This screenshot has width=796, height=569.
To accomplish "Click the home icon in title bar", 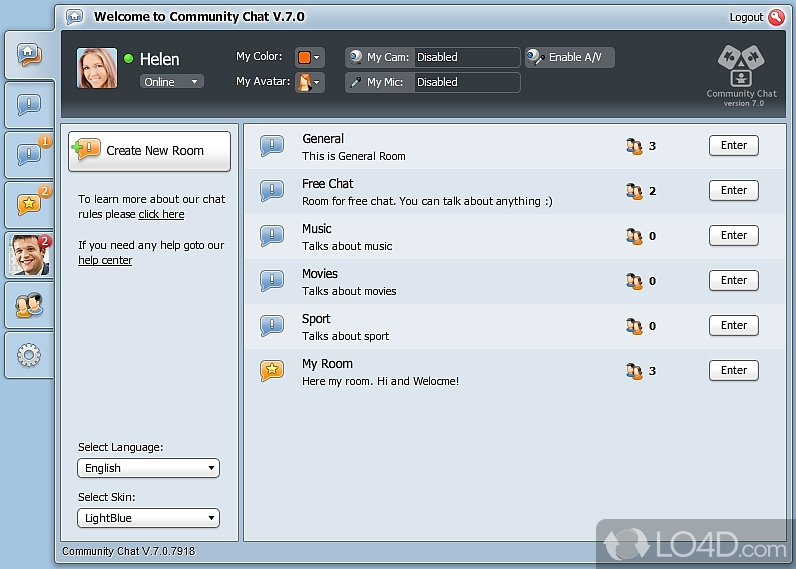I will pyautogui.click(x=75, y=16).
